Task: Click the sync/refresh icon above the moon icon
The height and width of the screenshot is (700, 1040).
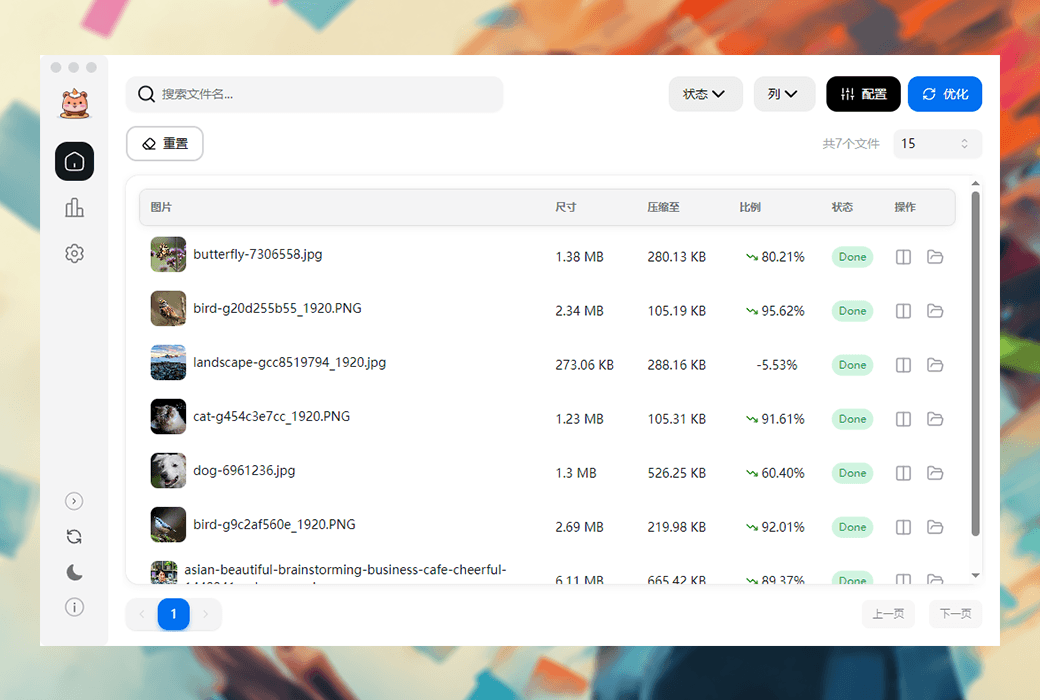Action: (74, 536)
